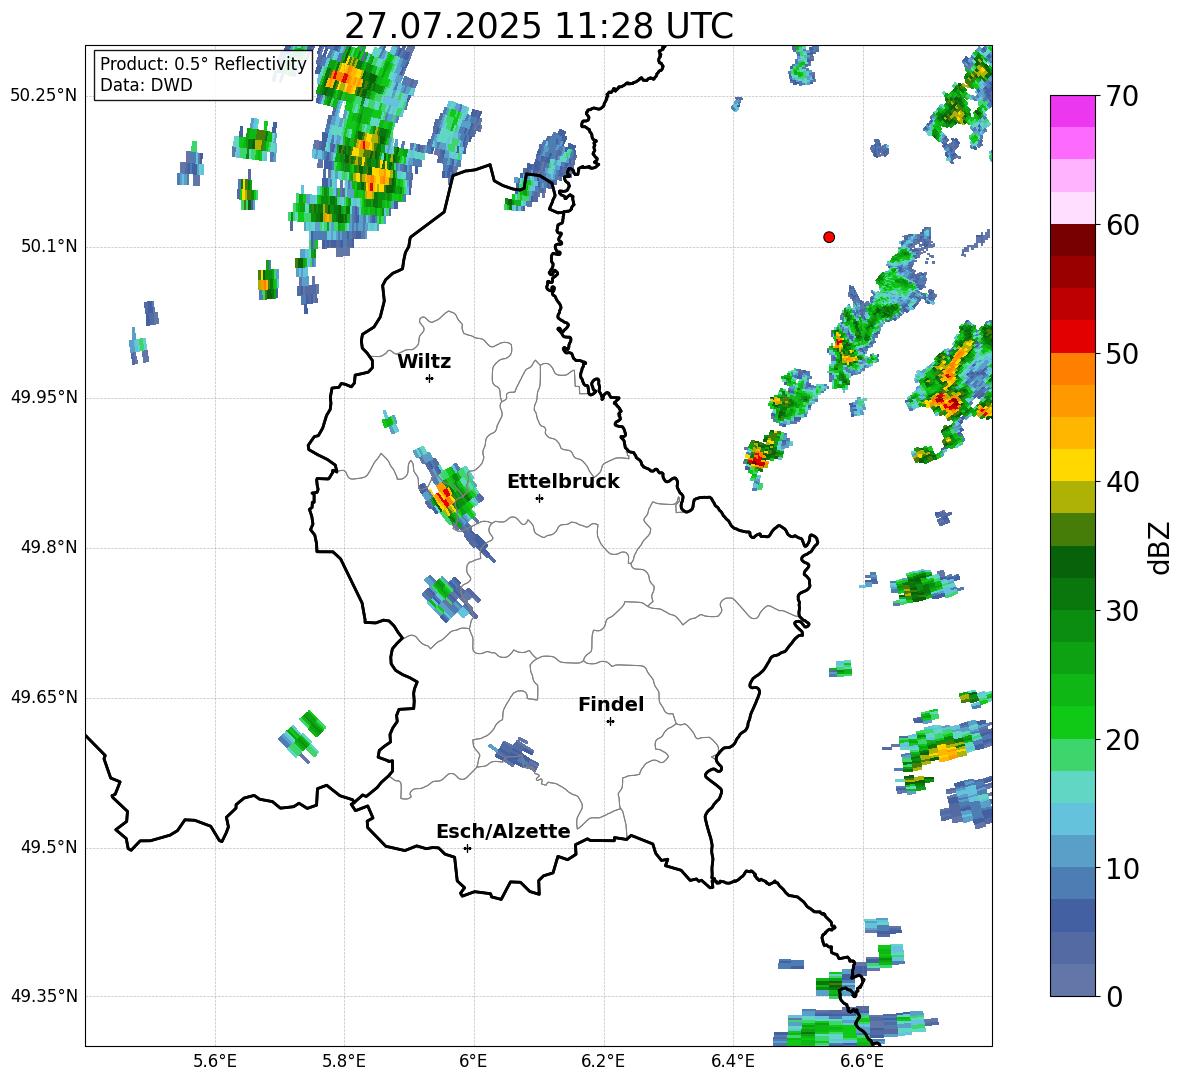The height and width of the screenshot is (1081, 1184).
Task: Click the 50.25°N latitude label
Action: (x=43, y=96)
